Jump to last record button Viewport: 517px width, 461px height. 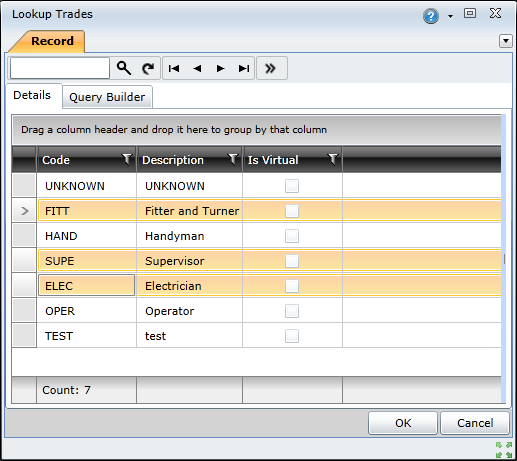pyautogui.click(x=244, y=68)
